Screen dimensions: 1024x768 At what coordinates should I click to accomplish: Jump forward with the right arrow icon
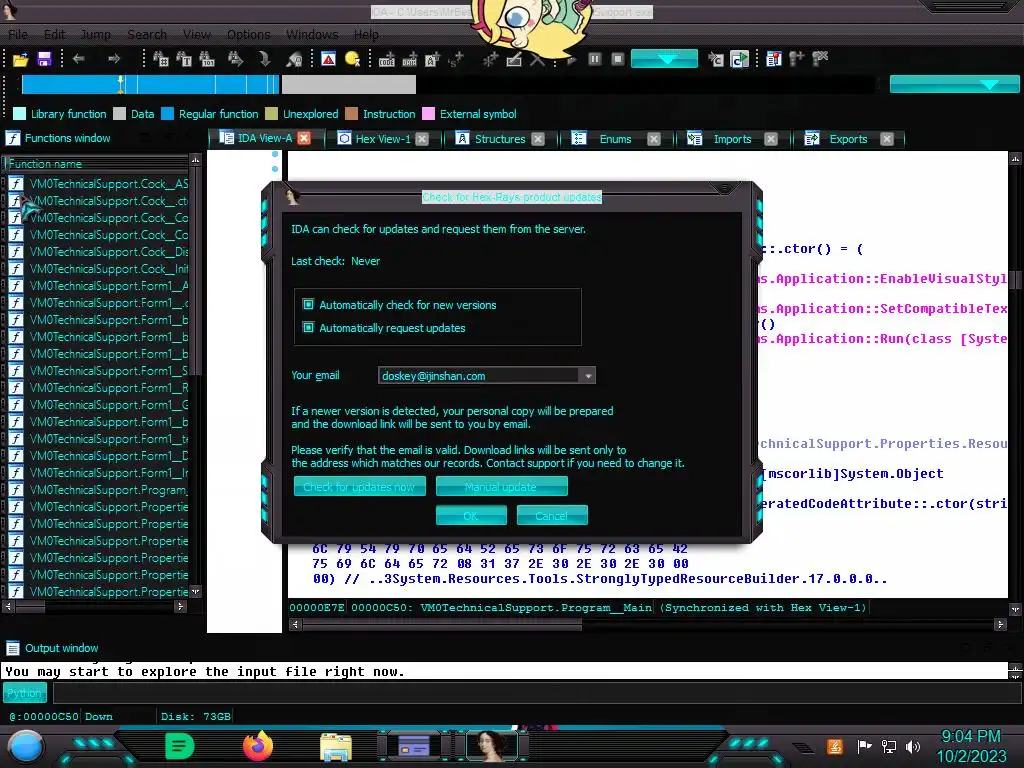(114, 59)
